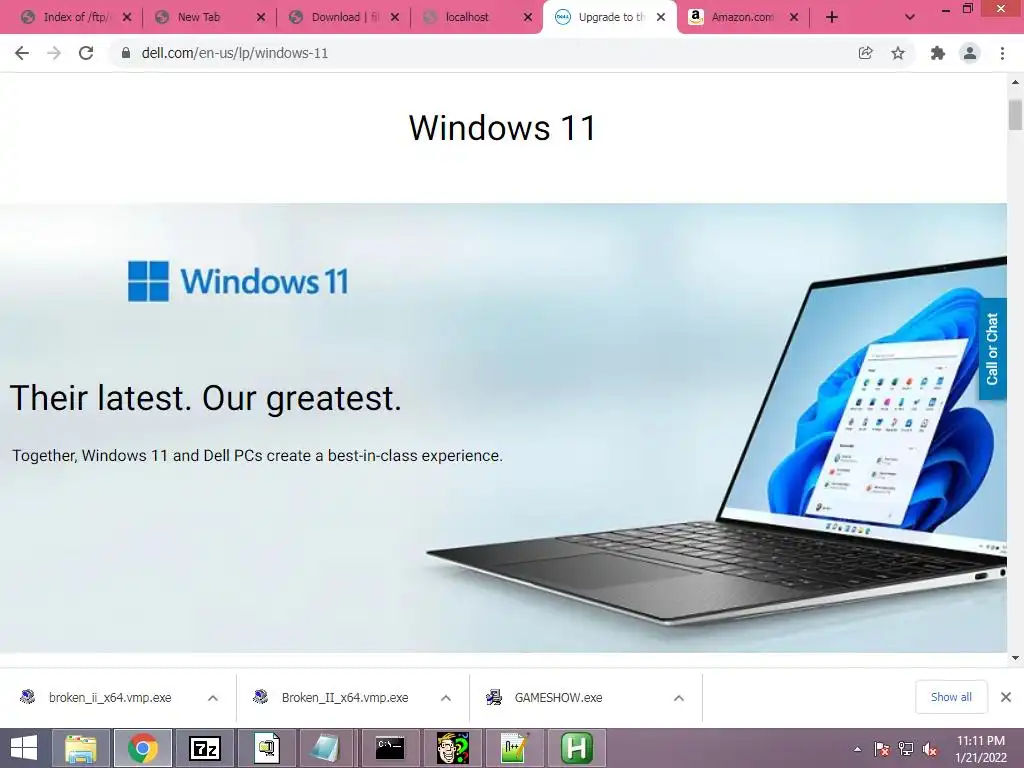Click the scrollbar up arrow

coord(1015,82)
